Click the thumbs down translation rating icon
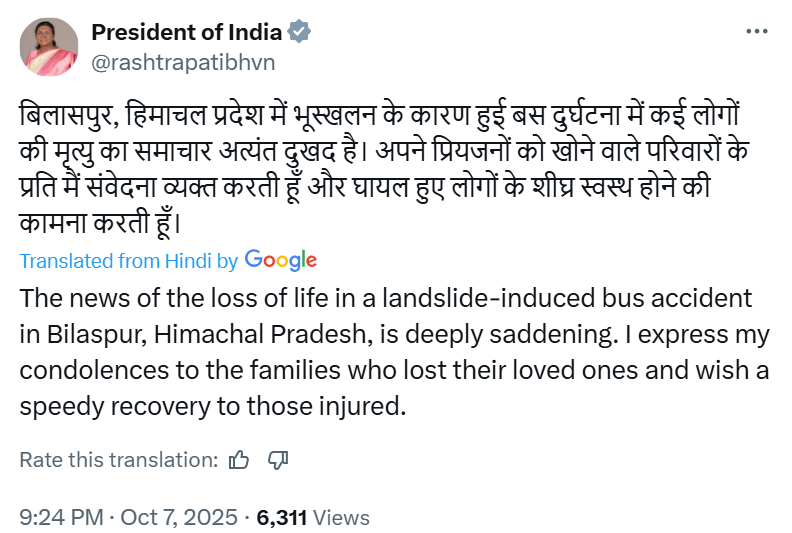The image size is (792, 533). (279, 460)
